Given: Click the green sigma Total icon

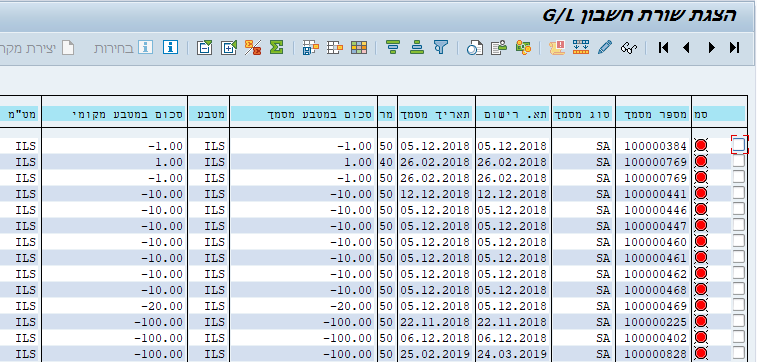Looking at the screenshot, I should coord(276,47).
